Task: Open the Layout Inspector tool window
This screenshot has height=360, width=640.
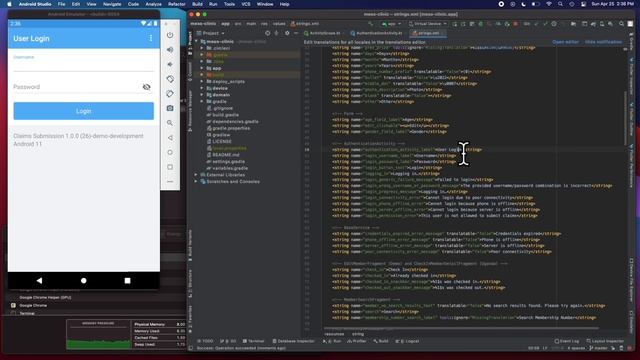Action: (605, 341)
